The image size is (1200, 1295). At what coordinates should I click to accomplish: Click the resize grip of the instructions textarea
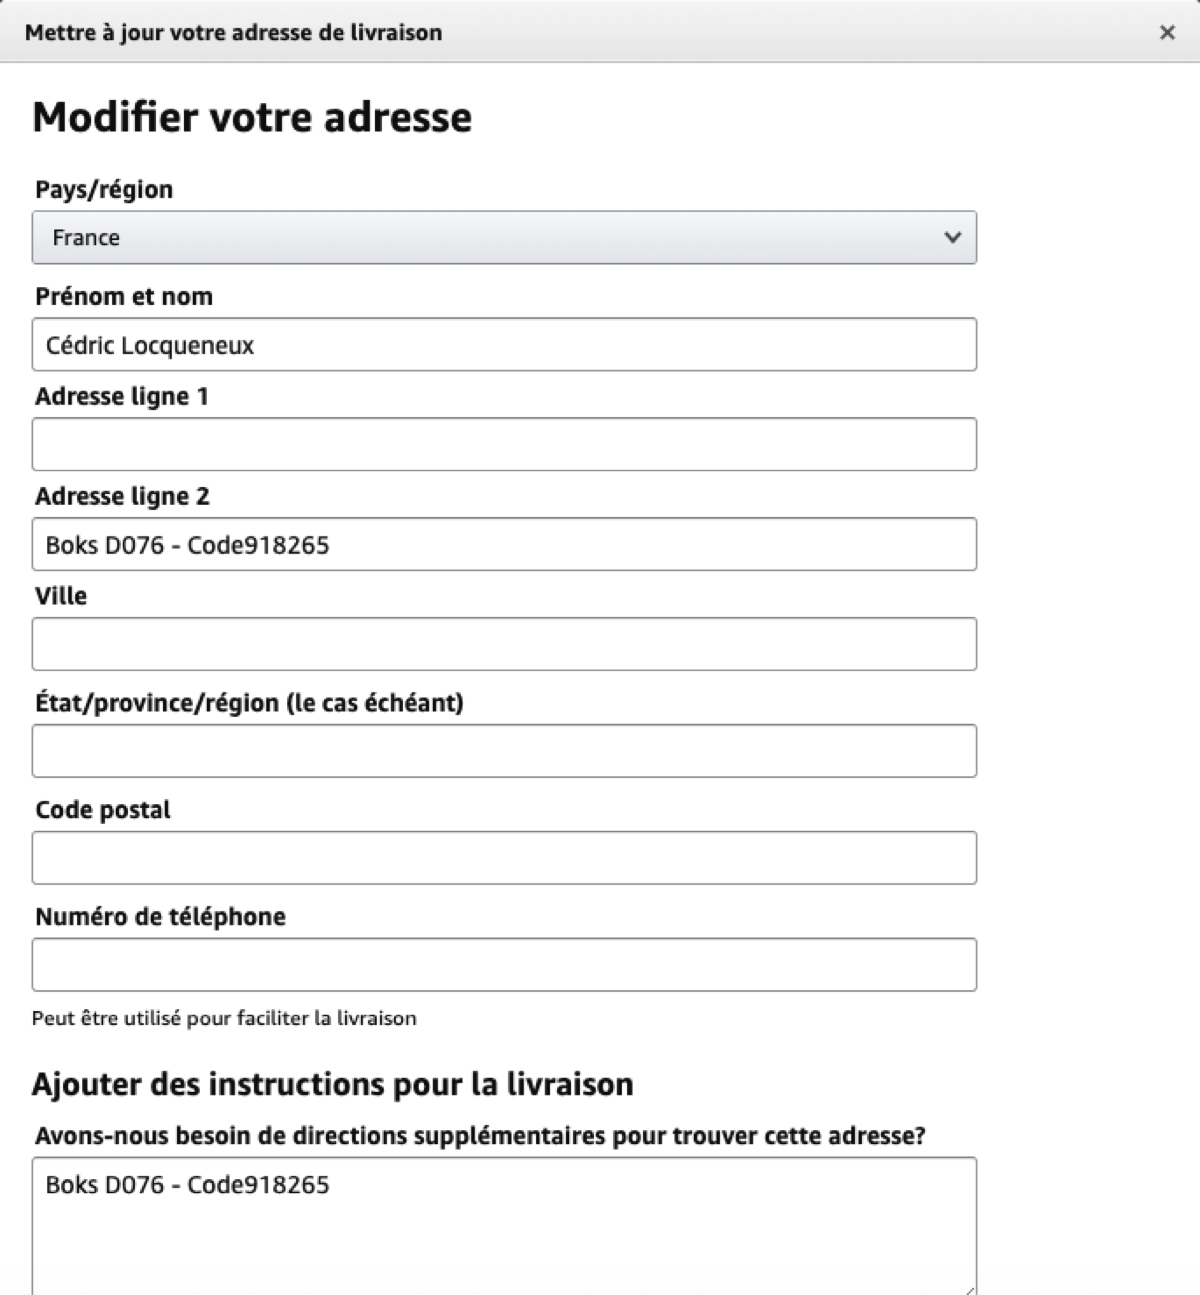[x=968, y=1289]
